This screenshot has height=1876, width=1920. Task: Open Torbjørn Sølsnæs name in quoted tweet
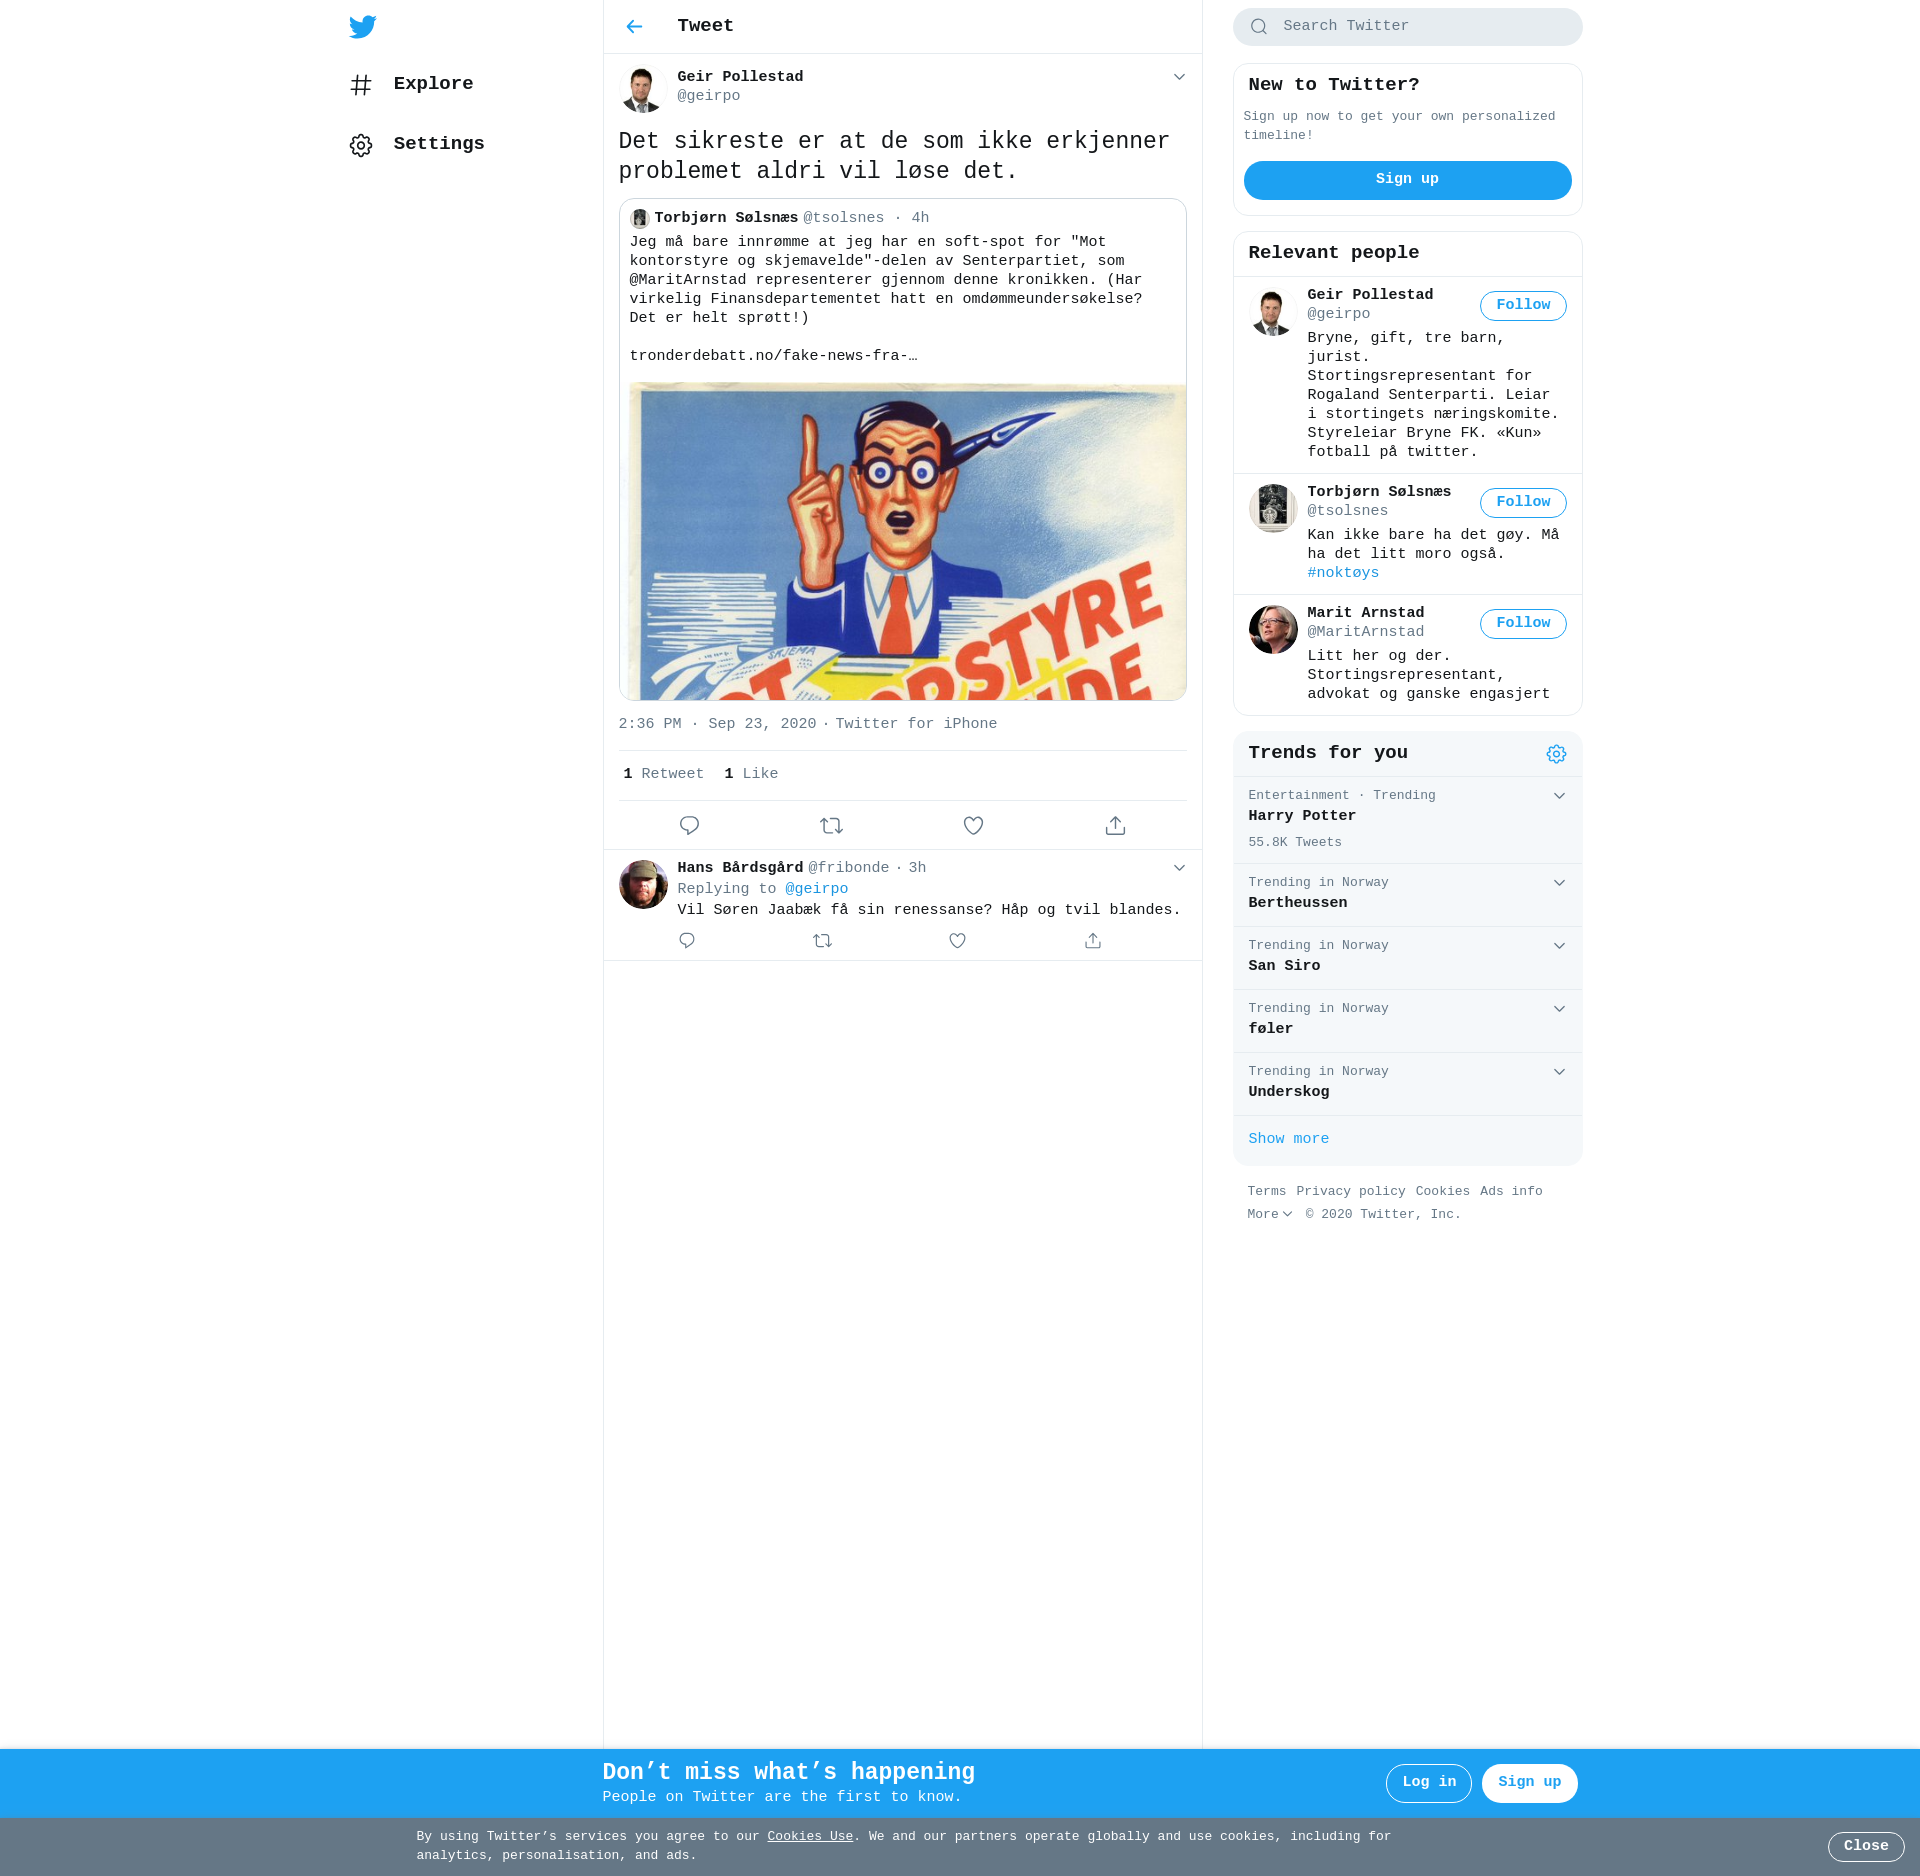click(726, 218)
